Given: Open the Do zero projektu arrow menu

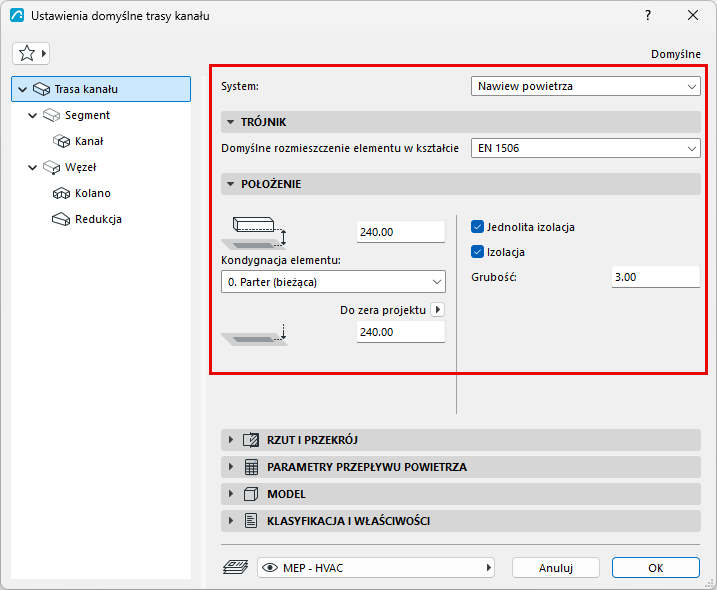Looking at the screenshot, I should pyautogui.click(x=438, y=310).
